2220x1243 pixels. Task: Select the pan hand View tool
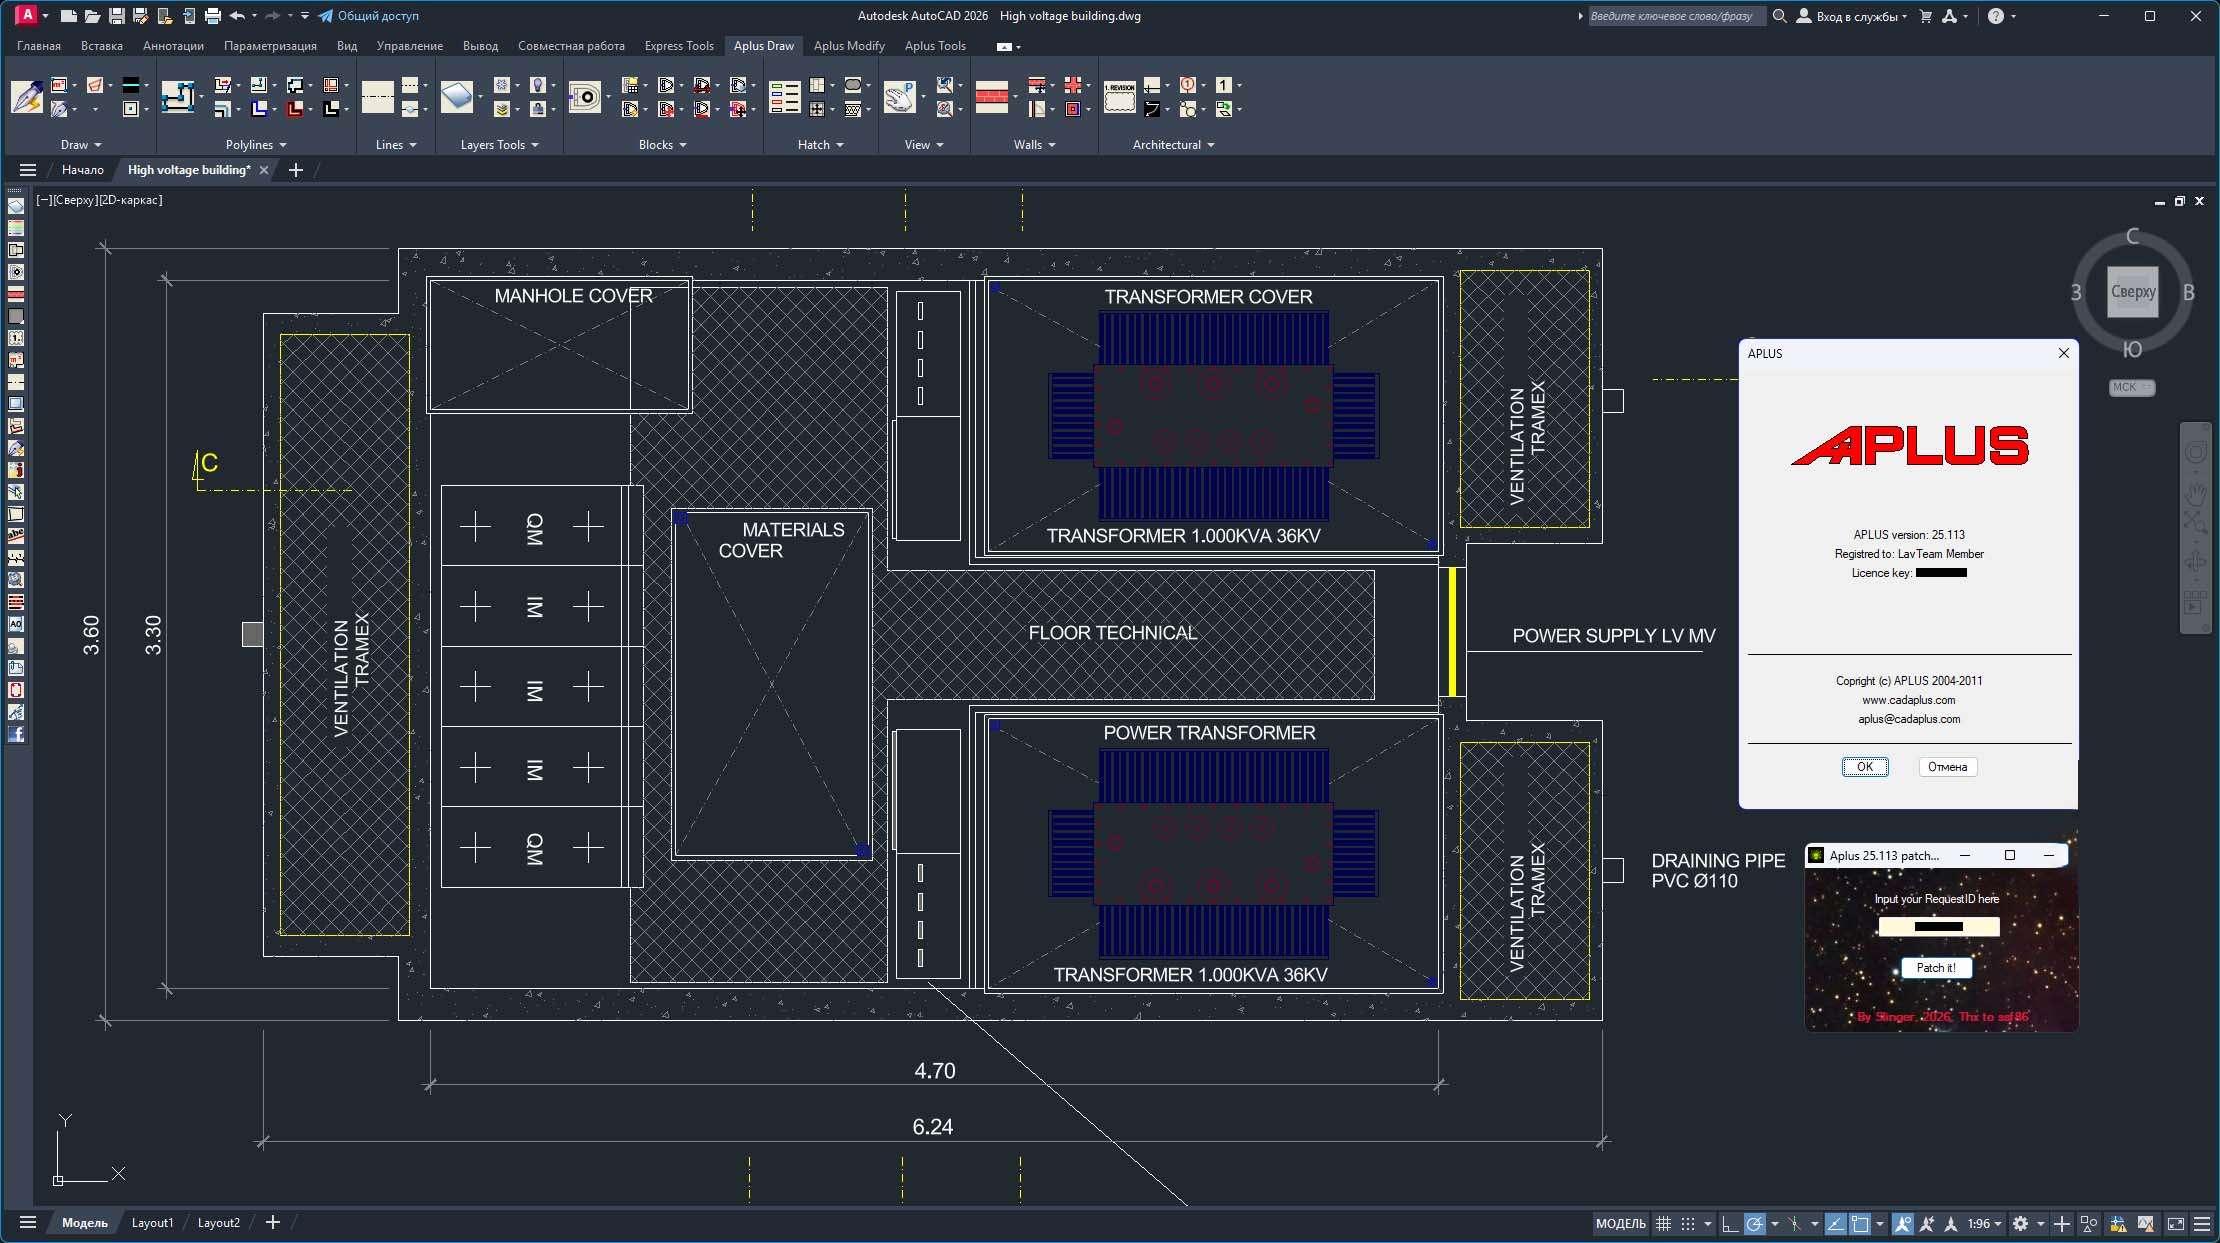click(899, 97)
